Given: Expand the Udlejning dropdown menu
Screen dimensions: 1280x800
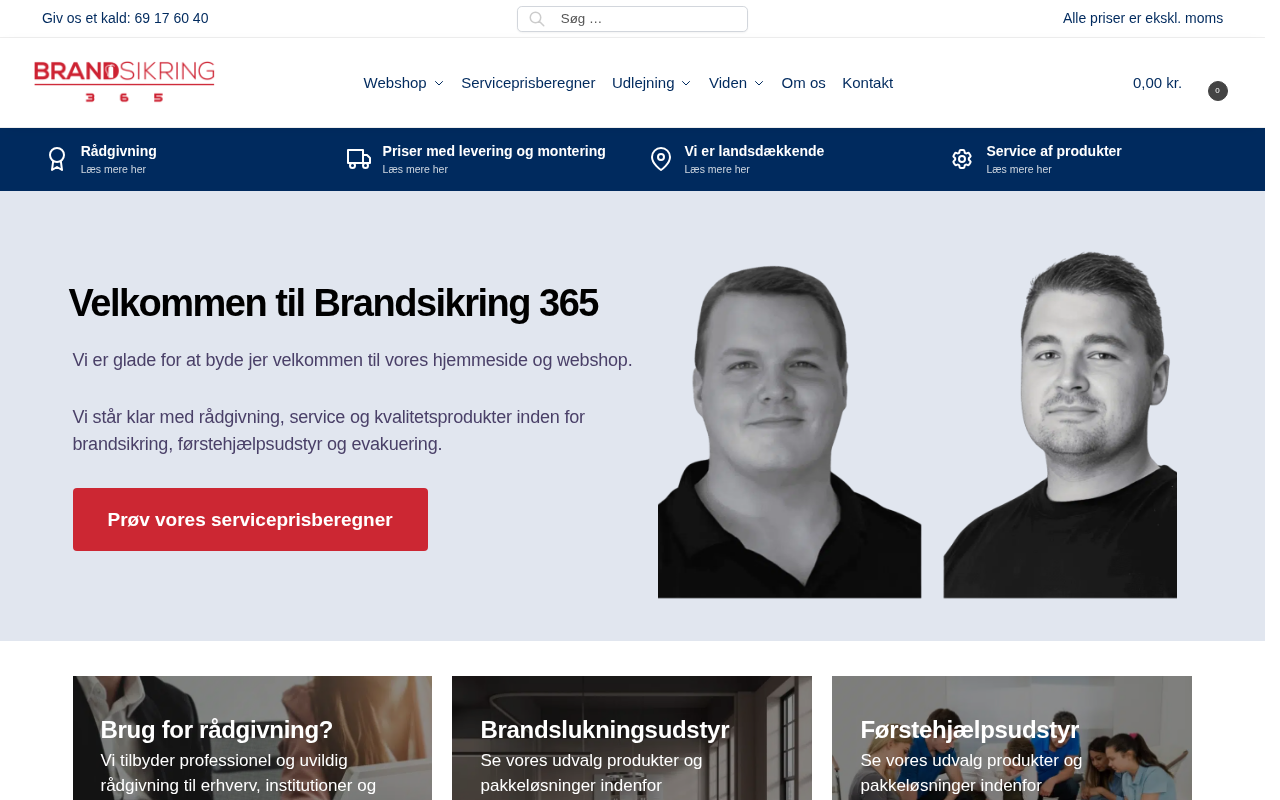Looking at the screenshot, I should coord(652,83).
